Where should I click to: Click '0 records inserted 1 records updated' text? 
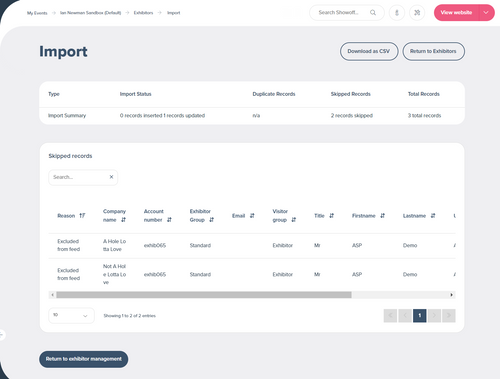coord(162,115)
